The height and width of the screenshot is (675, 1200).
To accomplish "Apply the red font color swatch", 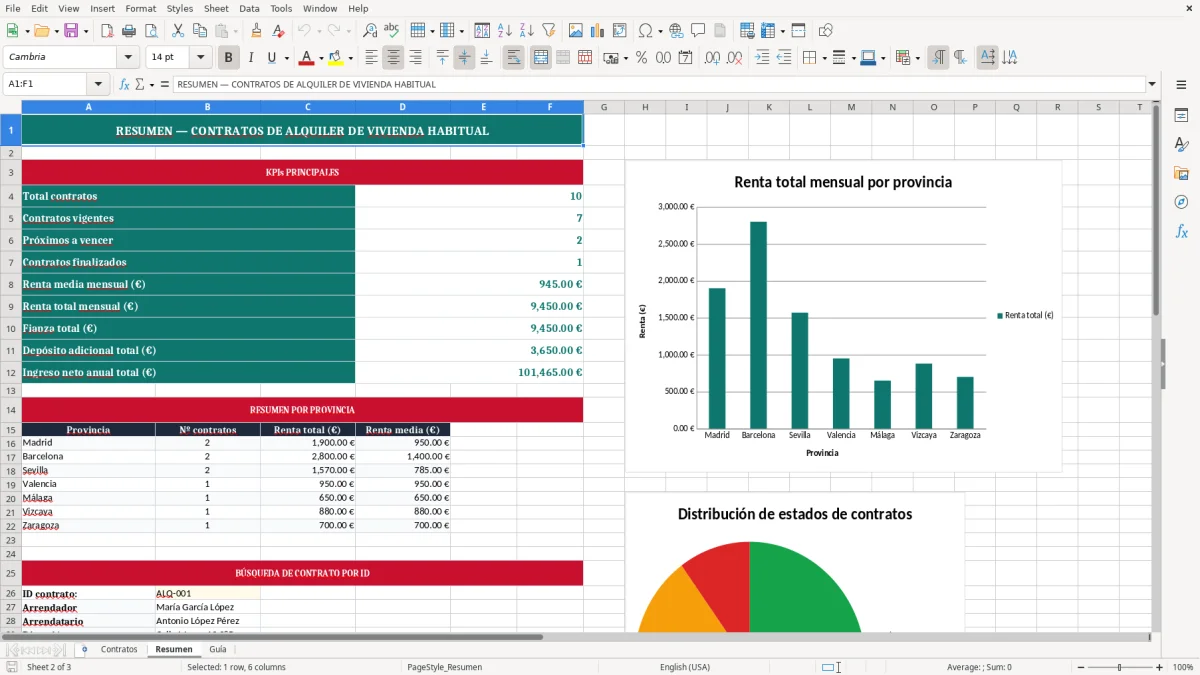I will click(307, 58).
